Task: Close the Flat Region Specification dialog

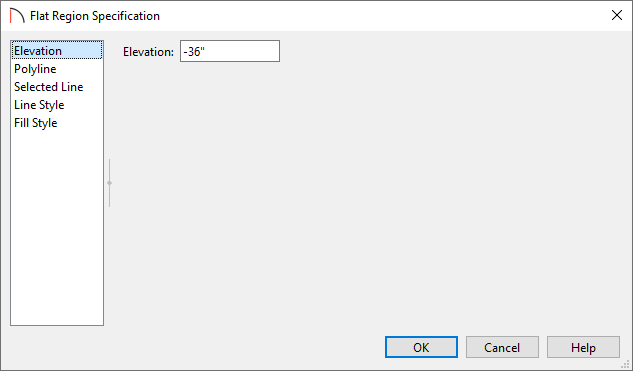Action: (x=616, y=15)
